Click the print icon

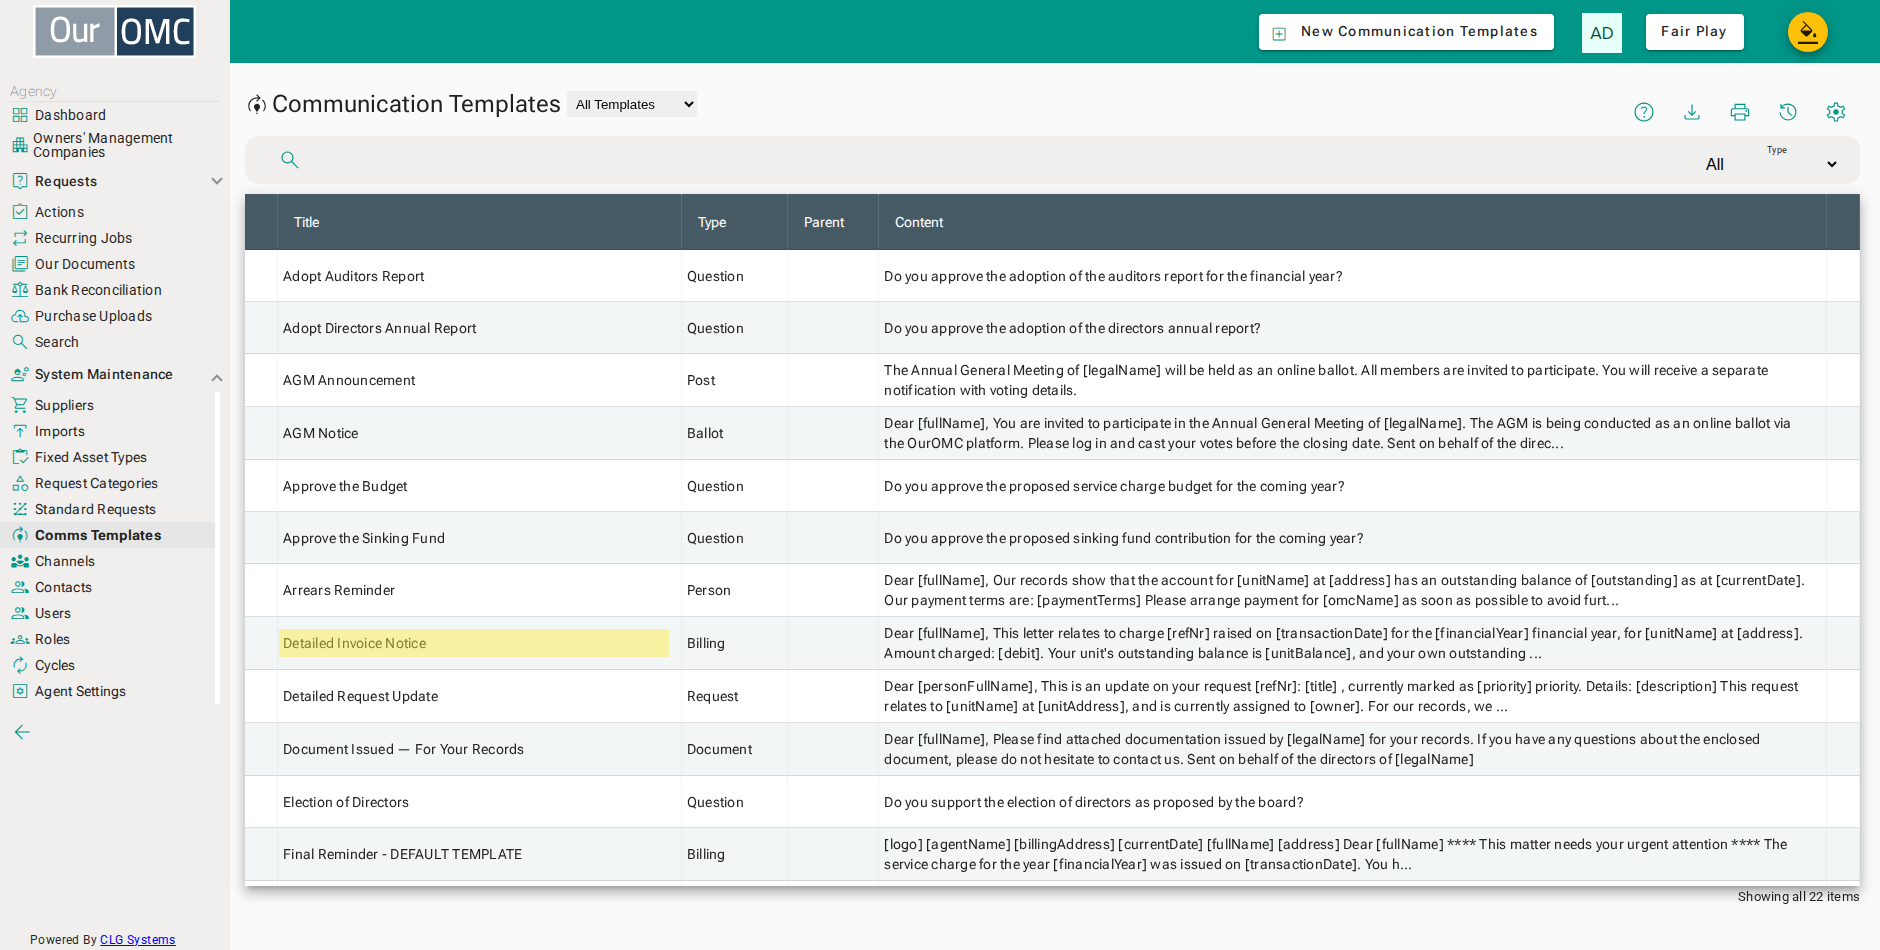click(x=1740, y=112)
